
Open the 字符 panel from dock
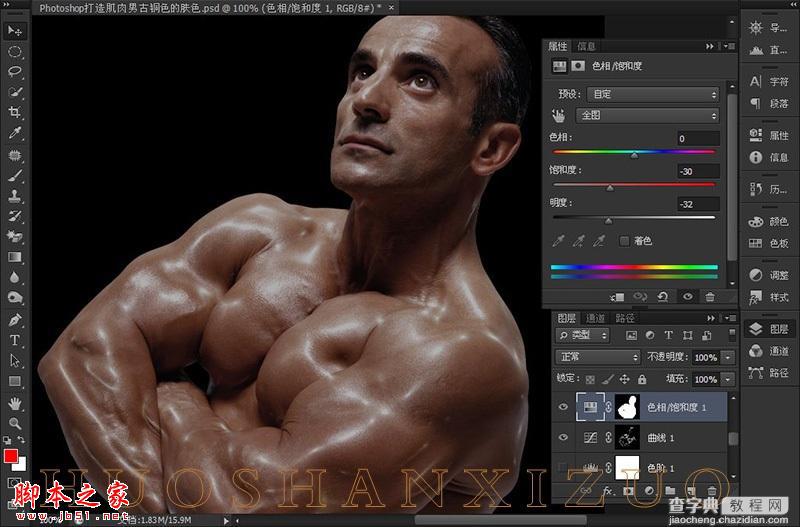point(769,82)
